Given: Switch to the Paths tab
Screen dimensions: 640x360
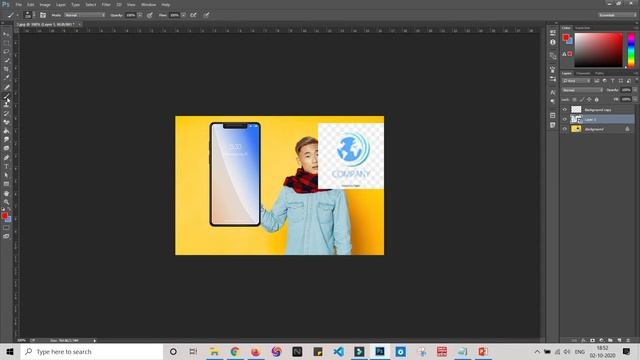Looking at the screenshot, I should click(x=599, y=73).
